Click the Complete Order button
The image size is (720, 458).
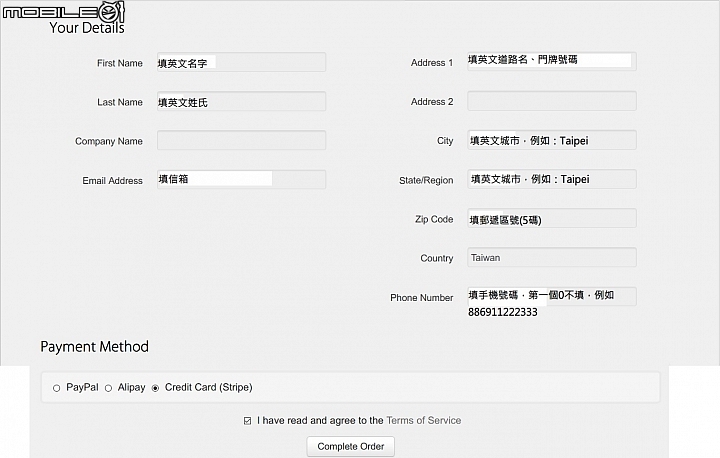point(350,447)
